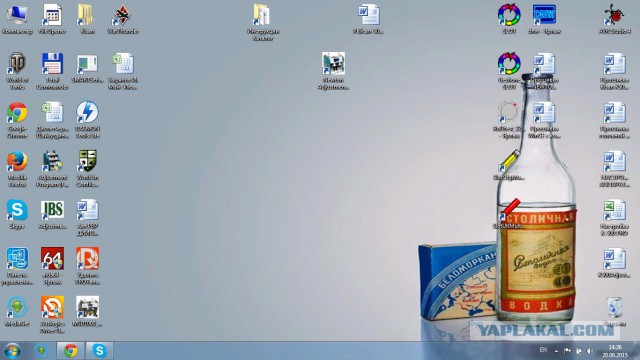Open the taskbar clock and date
The image size is (640, 360).
tap(615, 351)
